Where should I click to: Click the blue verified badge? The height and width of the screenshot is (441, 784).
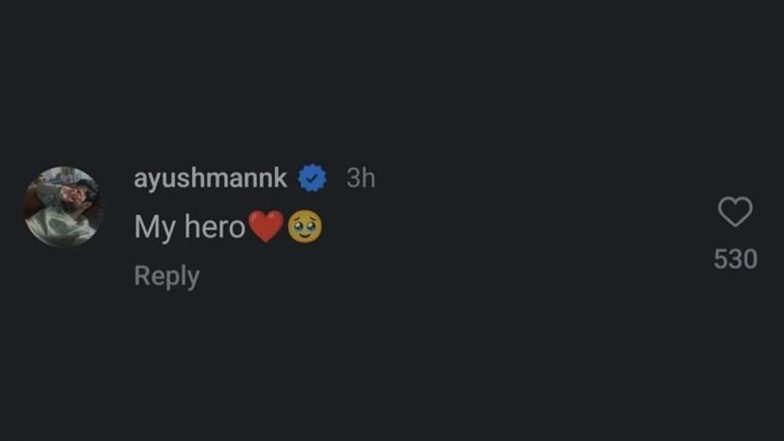click(313, 179)
